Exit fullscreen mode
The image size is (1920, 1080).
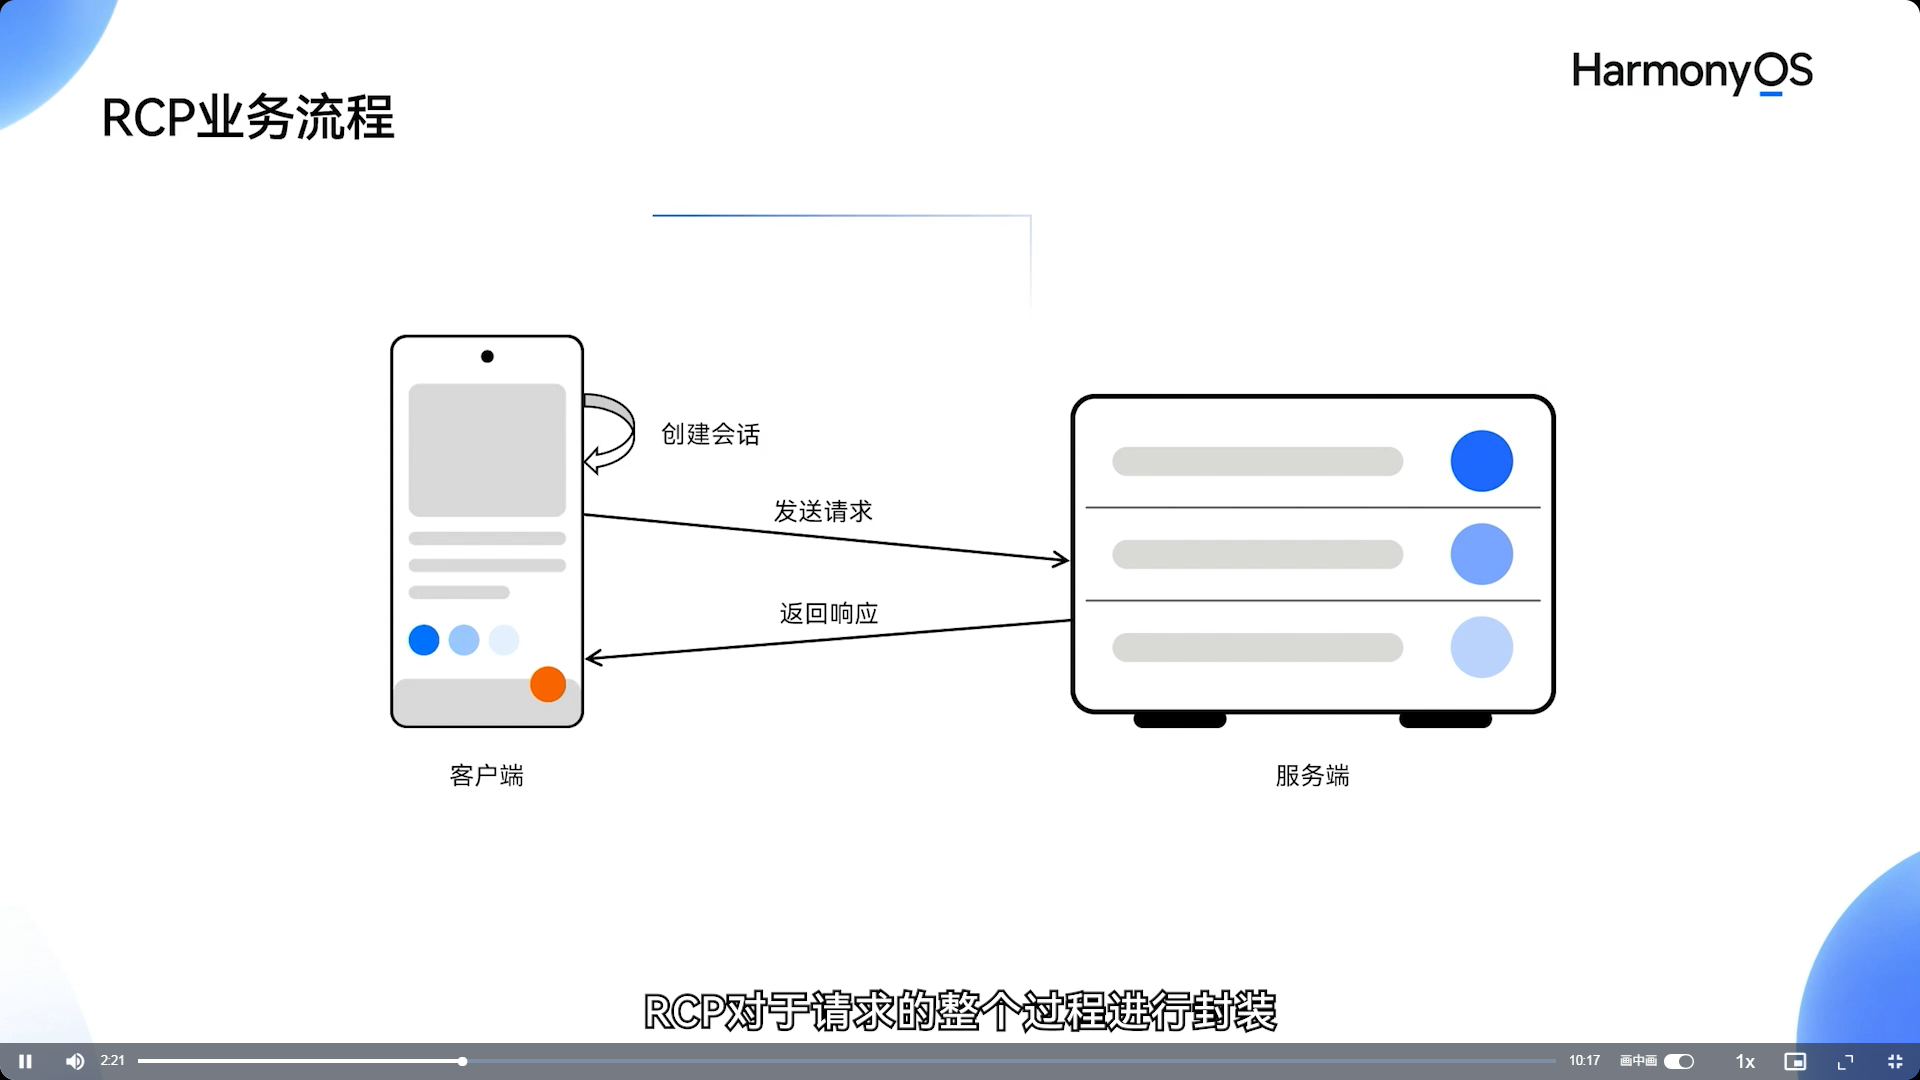pyautogui.click(x=1895, y=1061)
